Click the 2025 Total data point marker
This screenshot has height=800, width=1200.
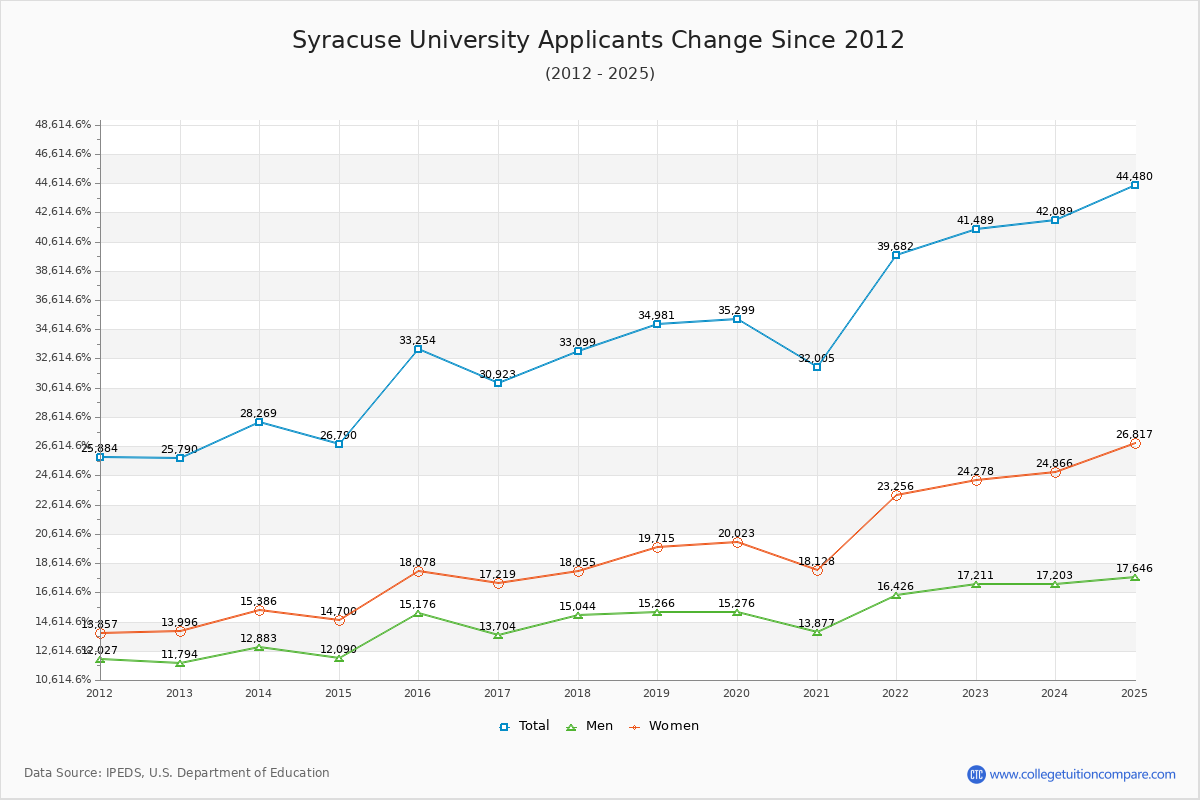(1135, 185)
